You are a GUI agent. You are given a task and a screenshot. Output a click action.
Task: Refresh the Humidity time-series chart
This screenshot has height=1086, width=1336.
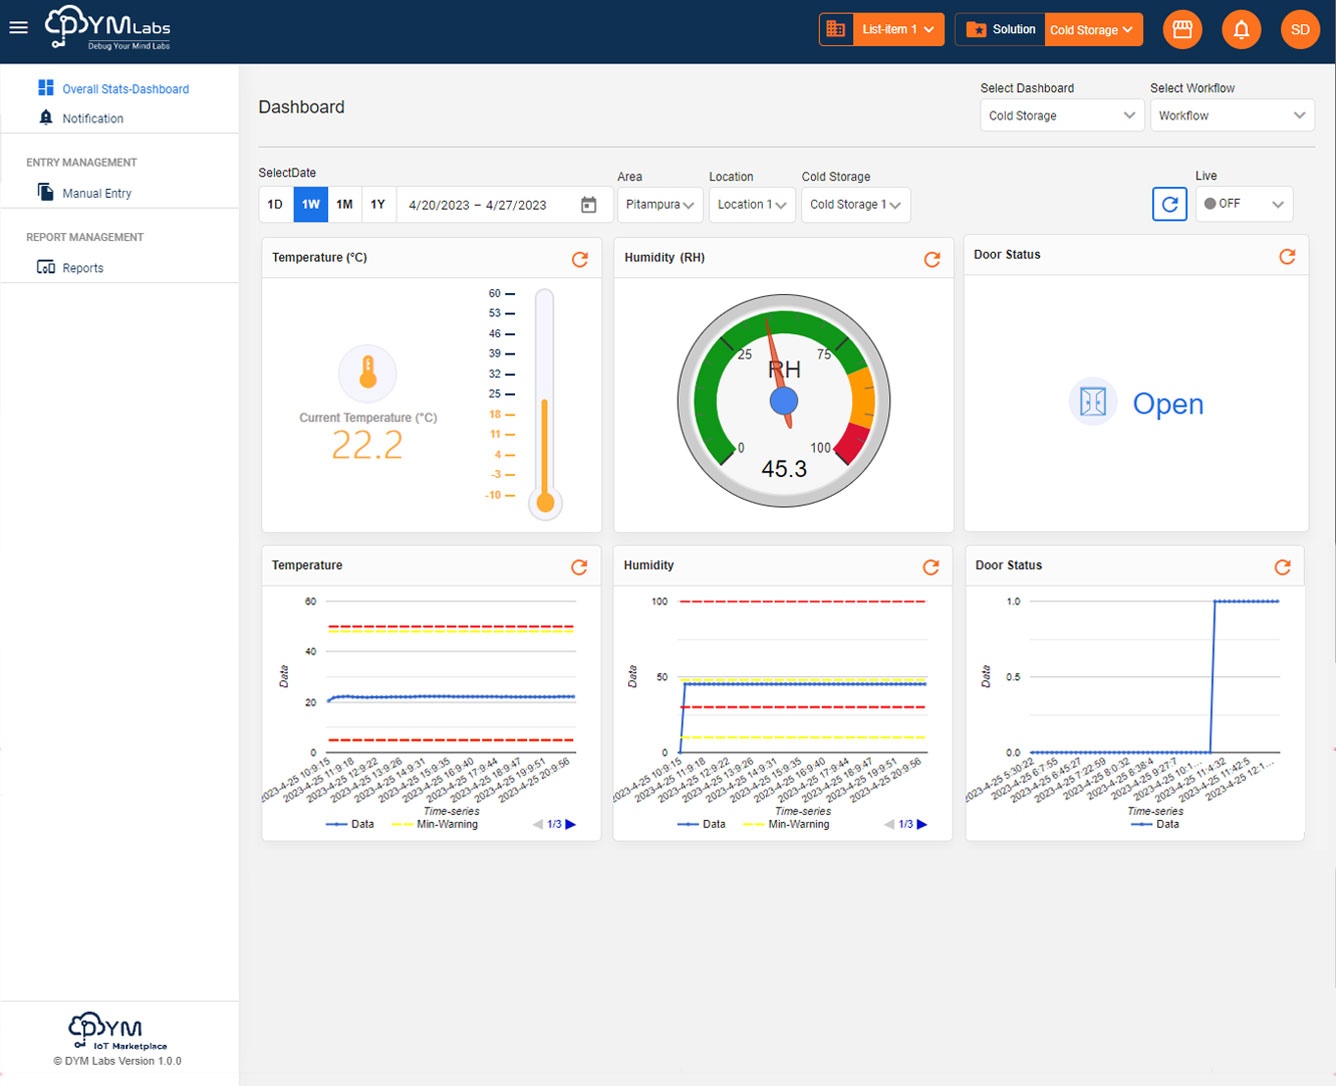coord(931,567)
